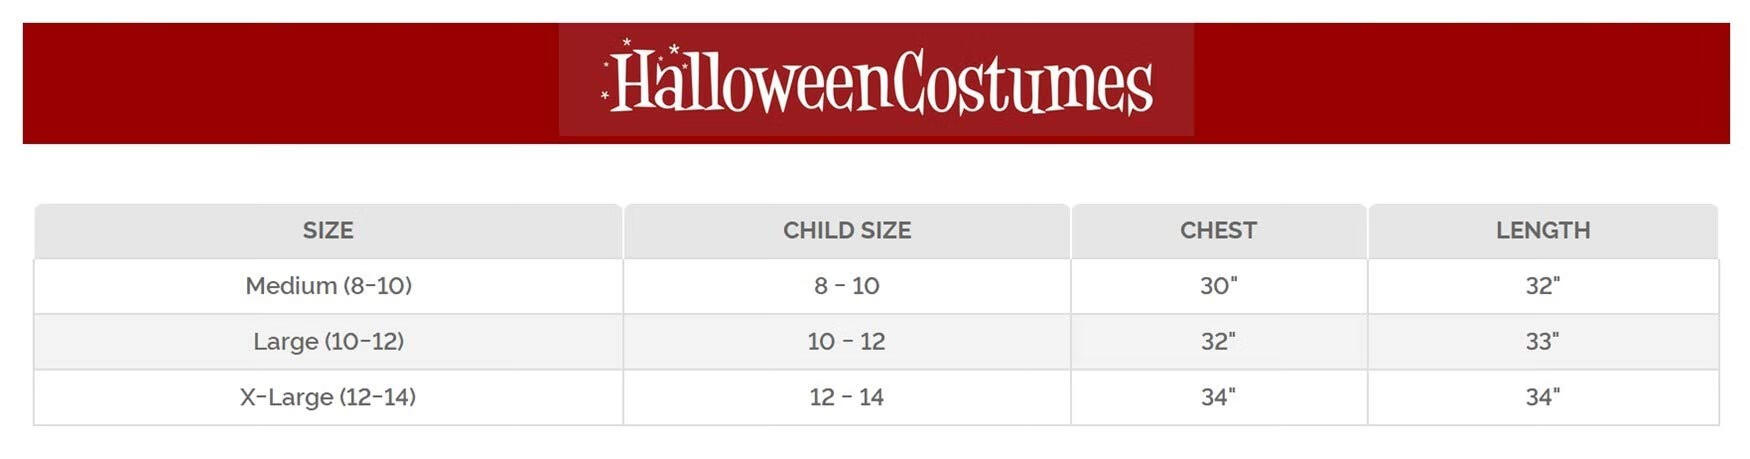Screen dimensions: 1750x459
Task: Pick the 33" length value for Large
Action: pyautogui.click(x=1543, y=342)
